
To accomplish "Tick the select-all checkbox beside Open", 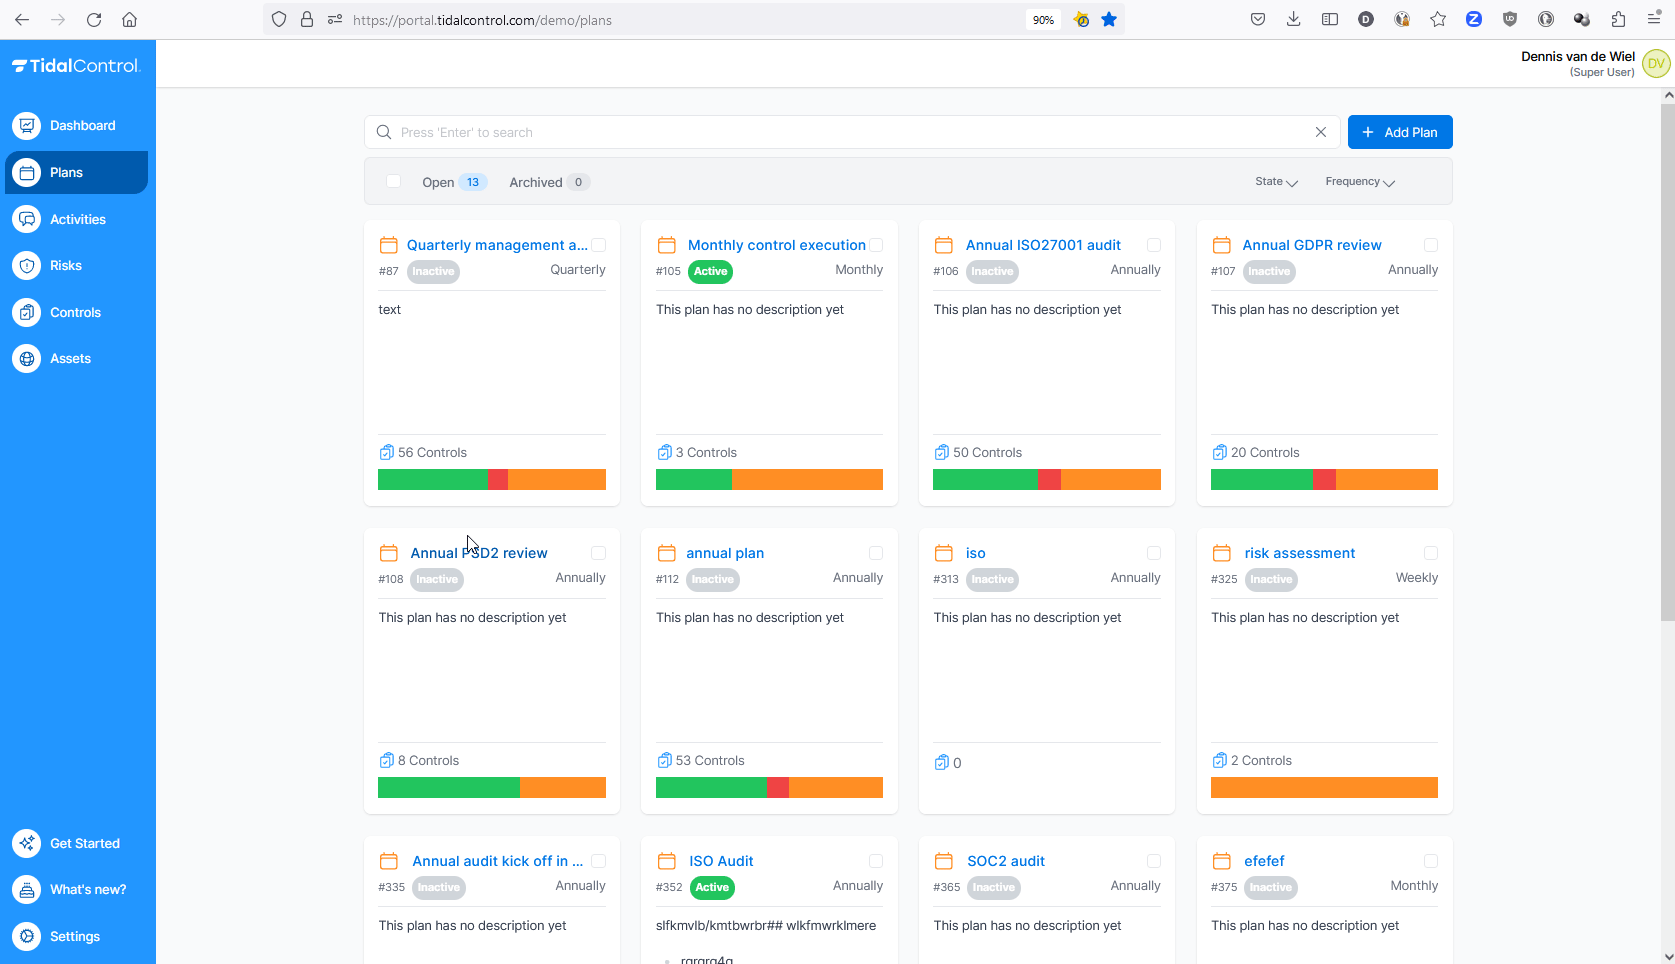I will tap(394, 182).
